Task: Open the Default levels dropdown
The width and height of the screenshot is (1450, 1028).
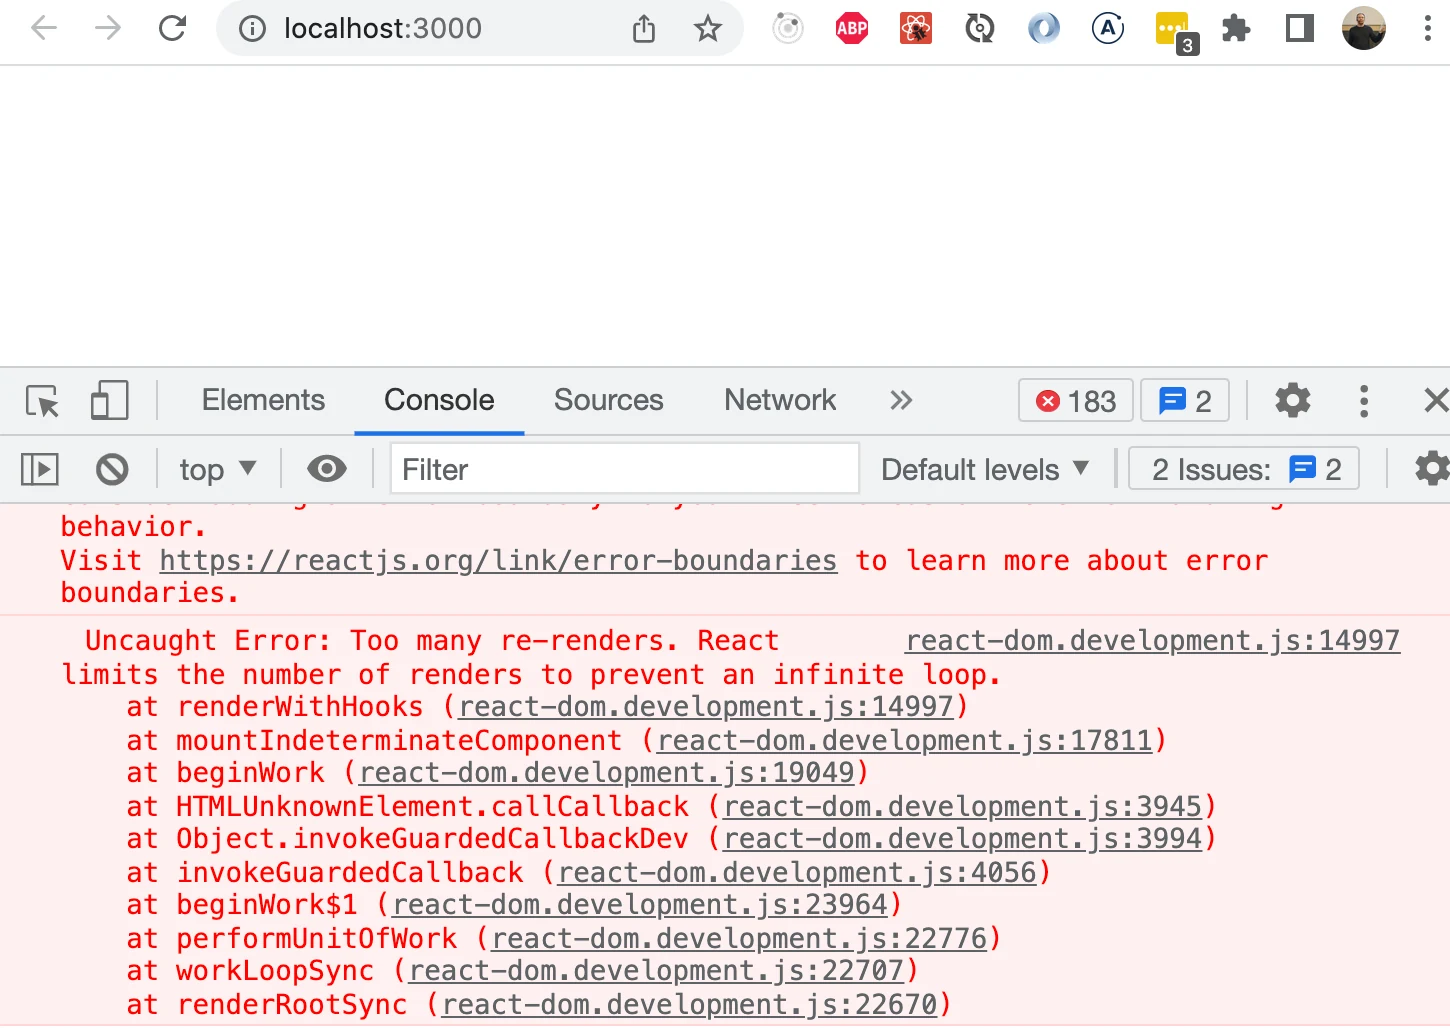Action: (985, 469)
